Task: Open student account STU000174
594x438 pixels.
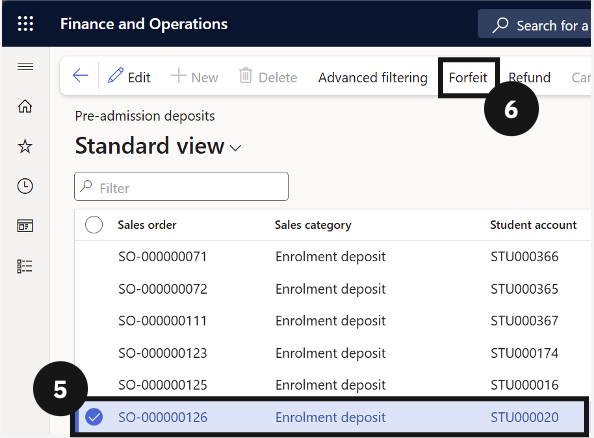Action: tap(524, 354)
